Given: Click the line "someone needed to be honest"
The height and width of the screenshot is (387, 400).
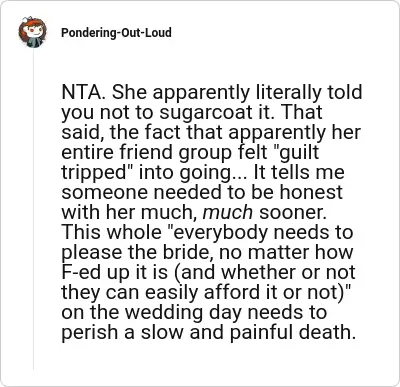Looking at the screenshot, I should point(202,193).
